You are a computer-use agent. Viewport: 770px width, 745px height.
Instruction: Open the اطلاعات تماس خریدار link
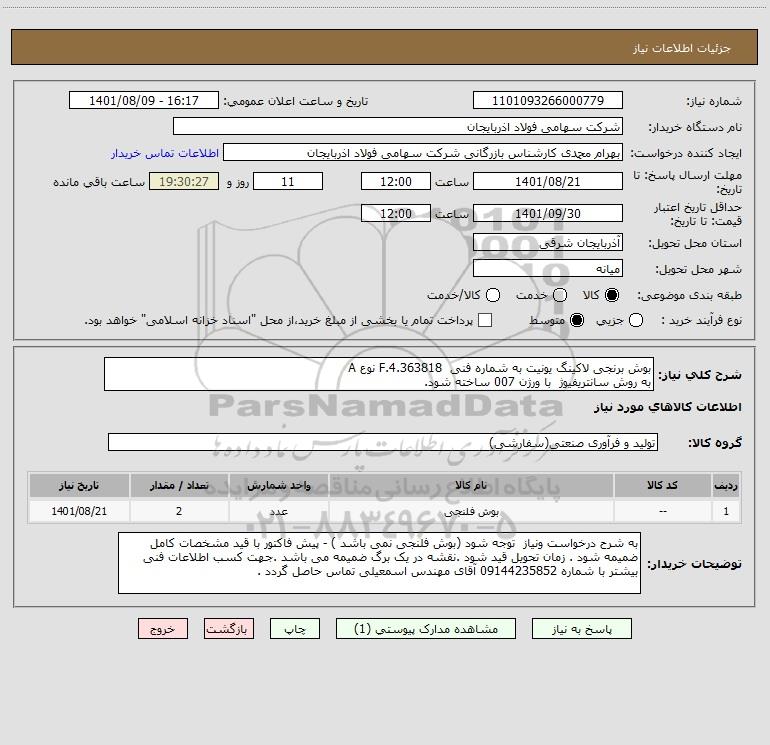coord(165,153)
